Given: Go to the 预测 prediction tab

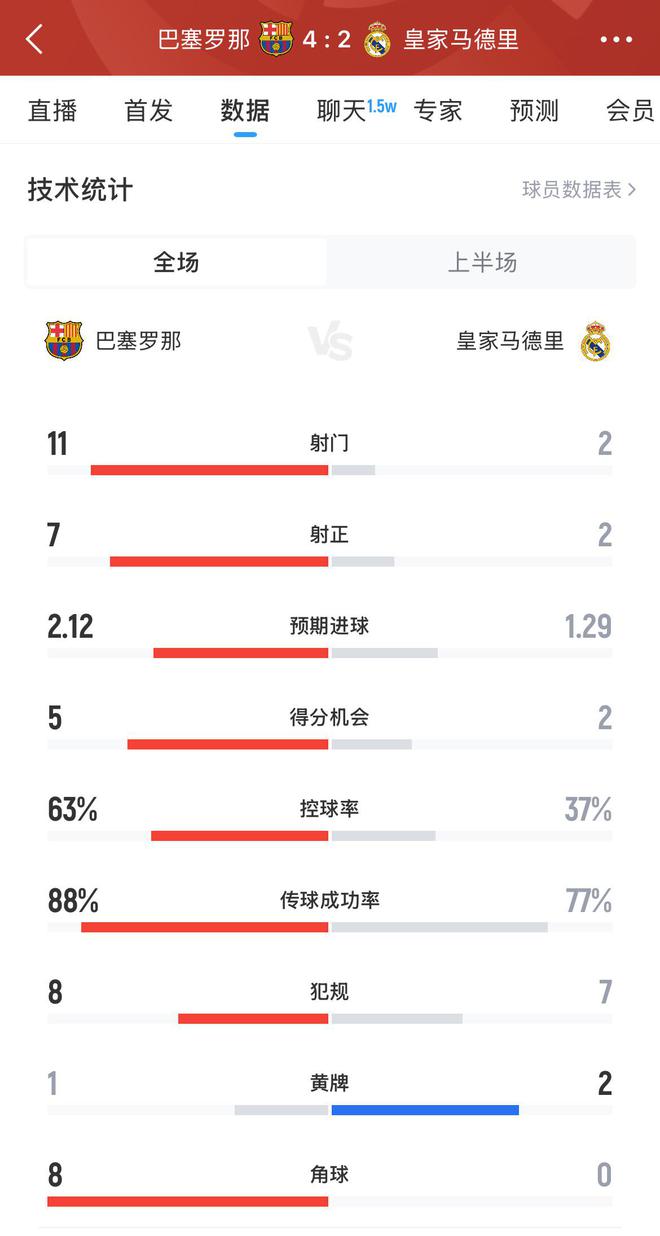Looking at the screenshot, I should [534, 110].
